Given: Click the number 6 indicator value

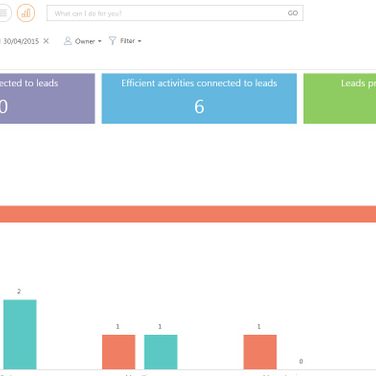Looking at the screenshot, I should (199, 107).
